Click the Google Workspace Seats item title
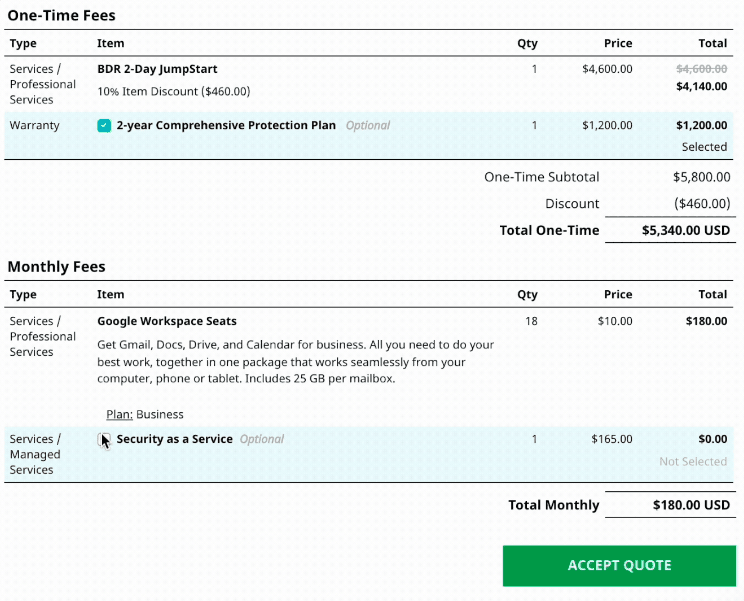Screen dimensions: 744x601 tap(167, 321)
